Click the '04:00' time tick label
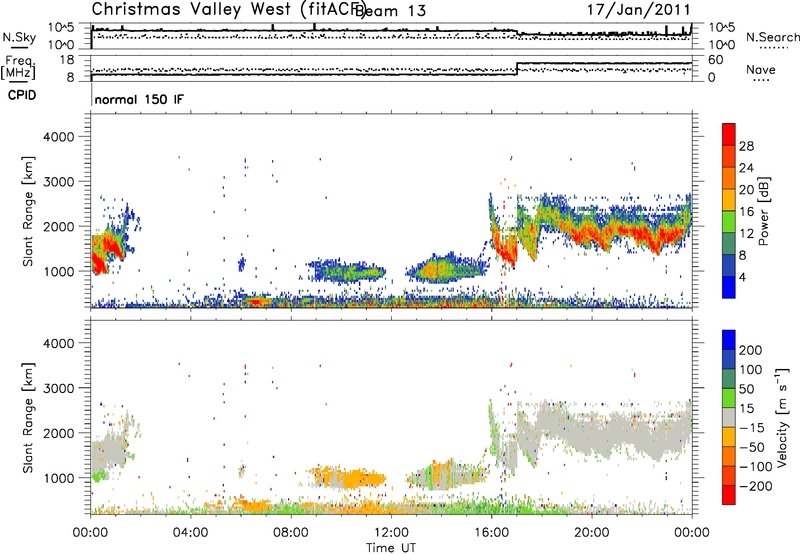 click(190, 533)
